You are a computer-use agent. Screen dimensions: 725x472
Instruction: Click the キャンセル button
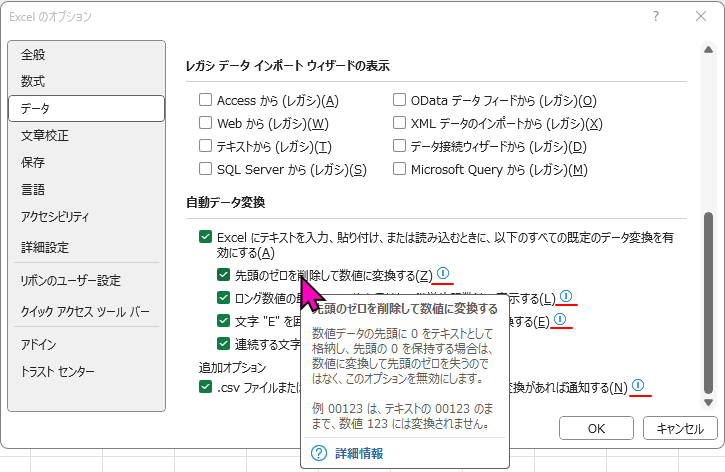(680, 429)
